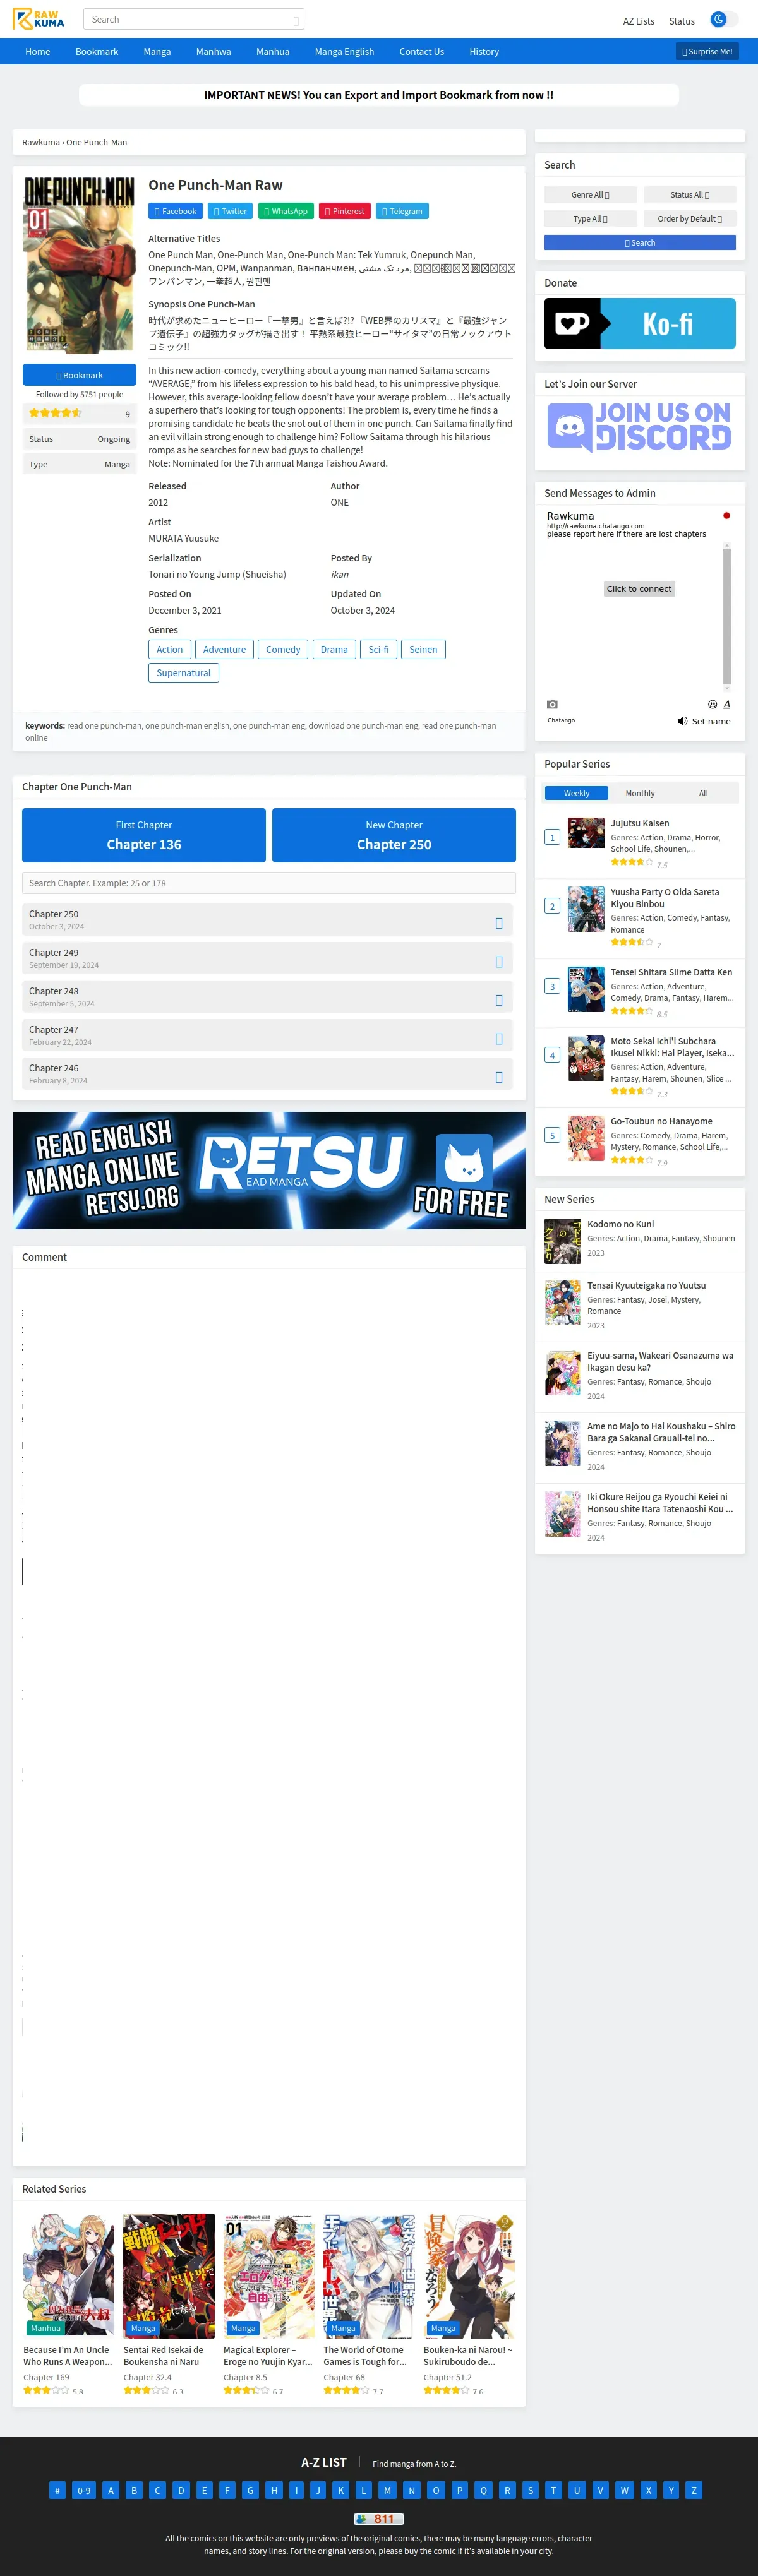This screenshot has height=2576, width=758.
Task: Download icon for Chapter 246
Action: click(499, 1077)
